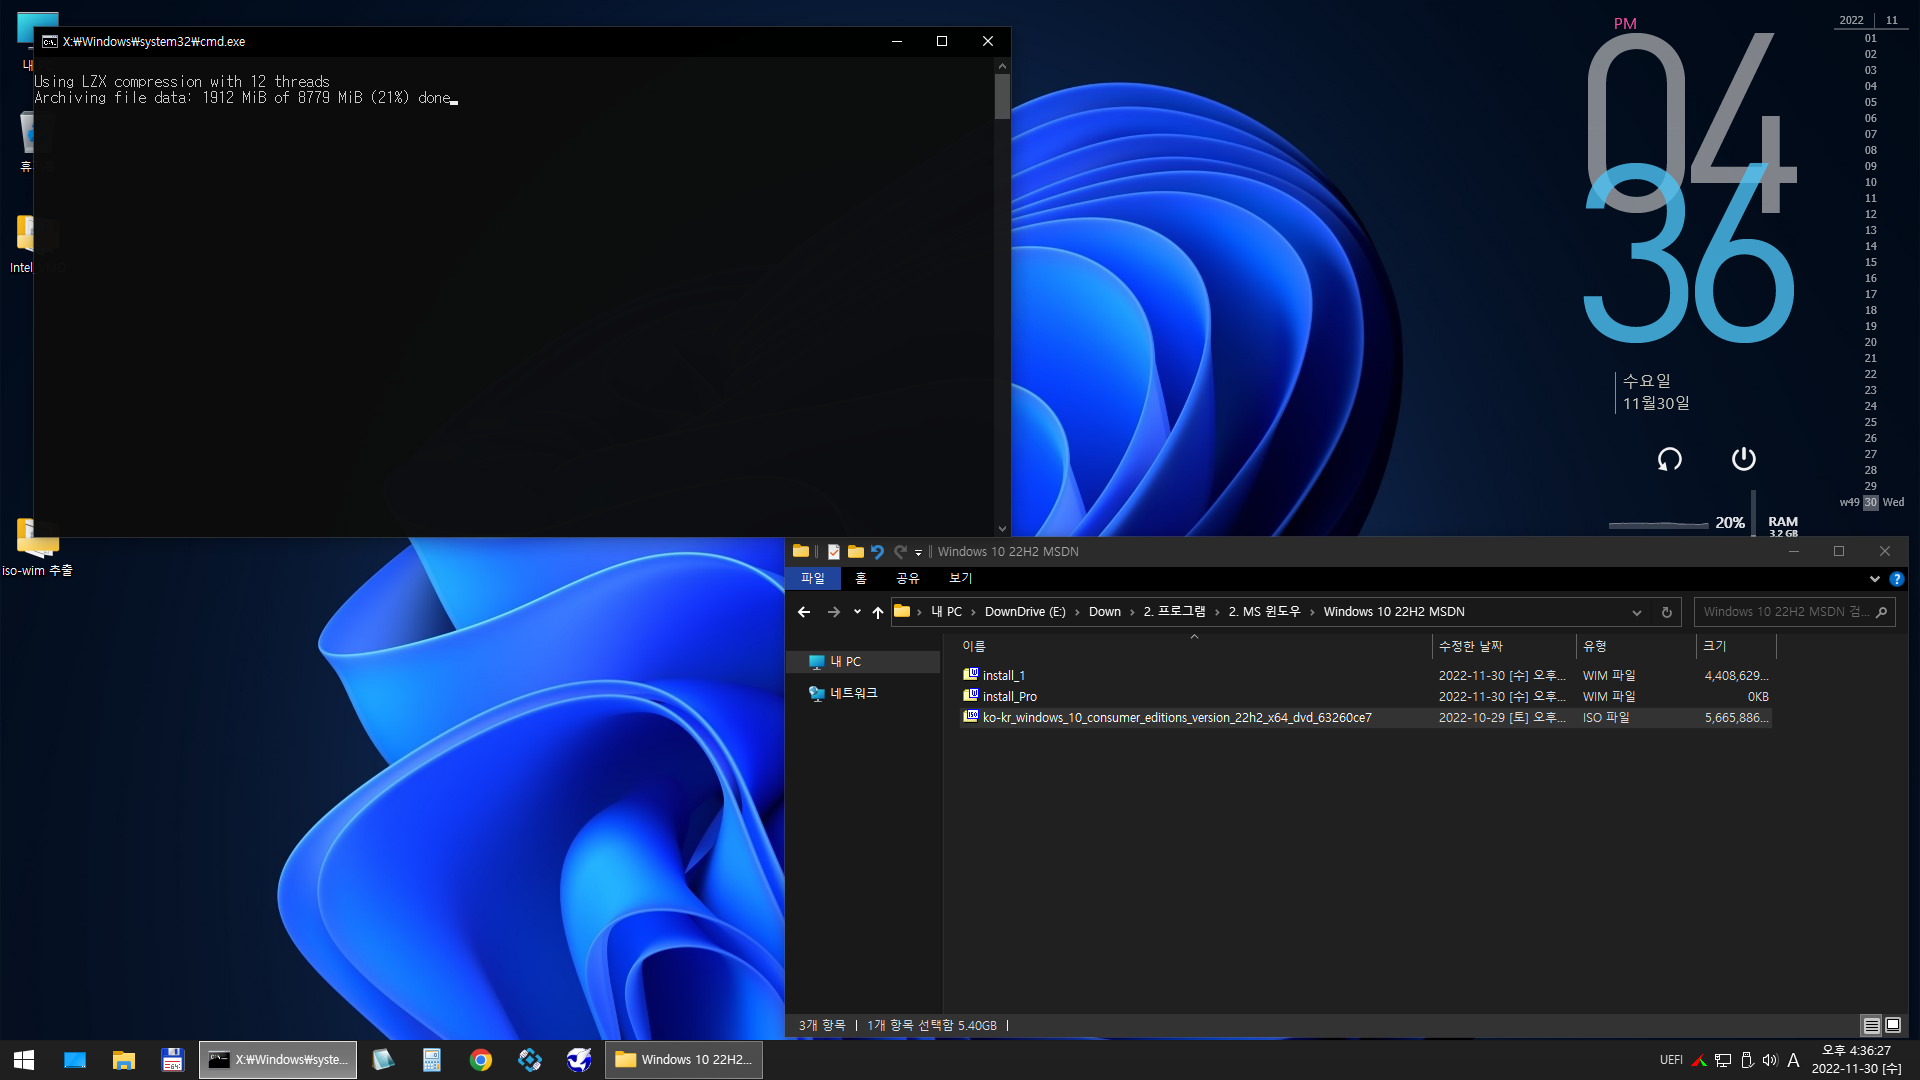This screenshot has width=1920, height=1080.
Task: Select the install_Pro WIM file
Action: [x=1365, y=697]
